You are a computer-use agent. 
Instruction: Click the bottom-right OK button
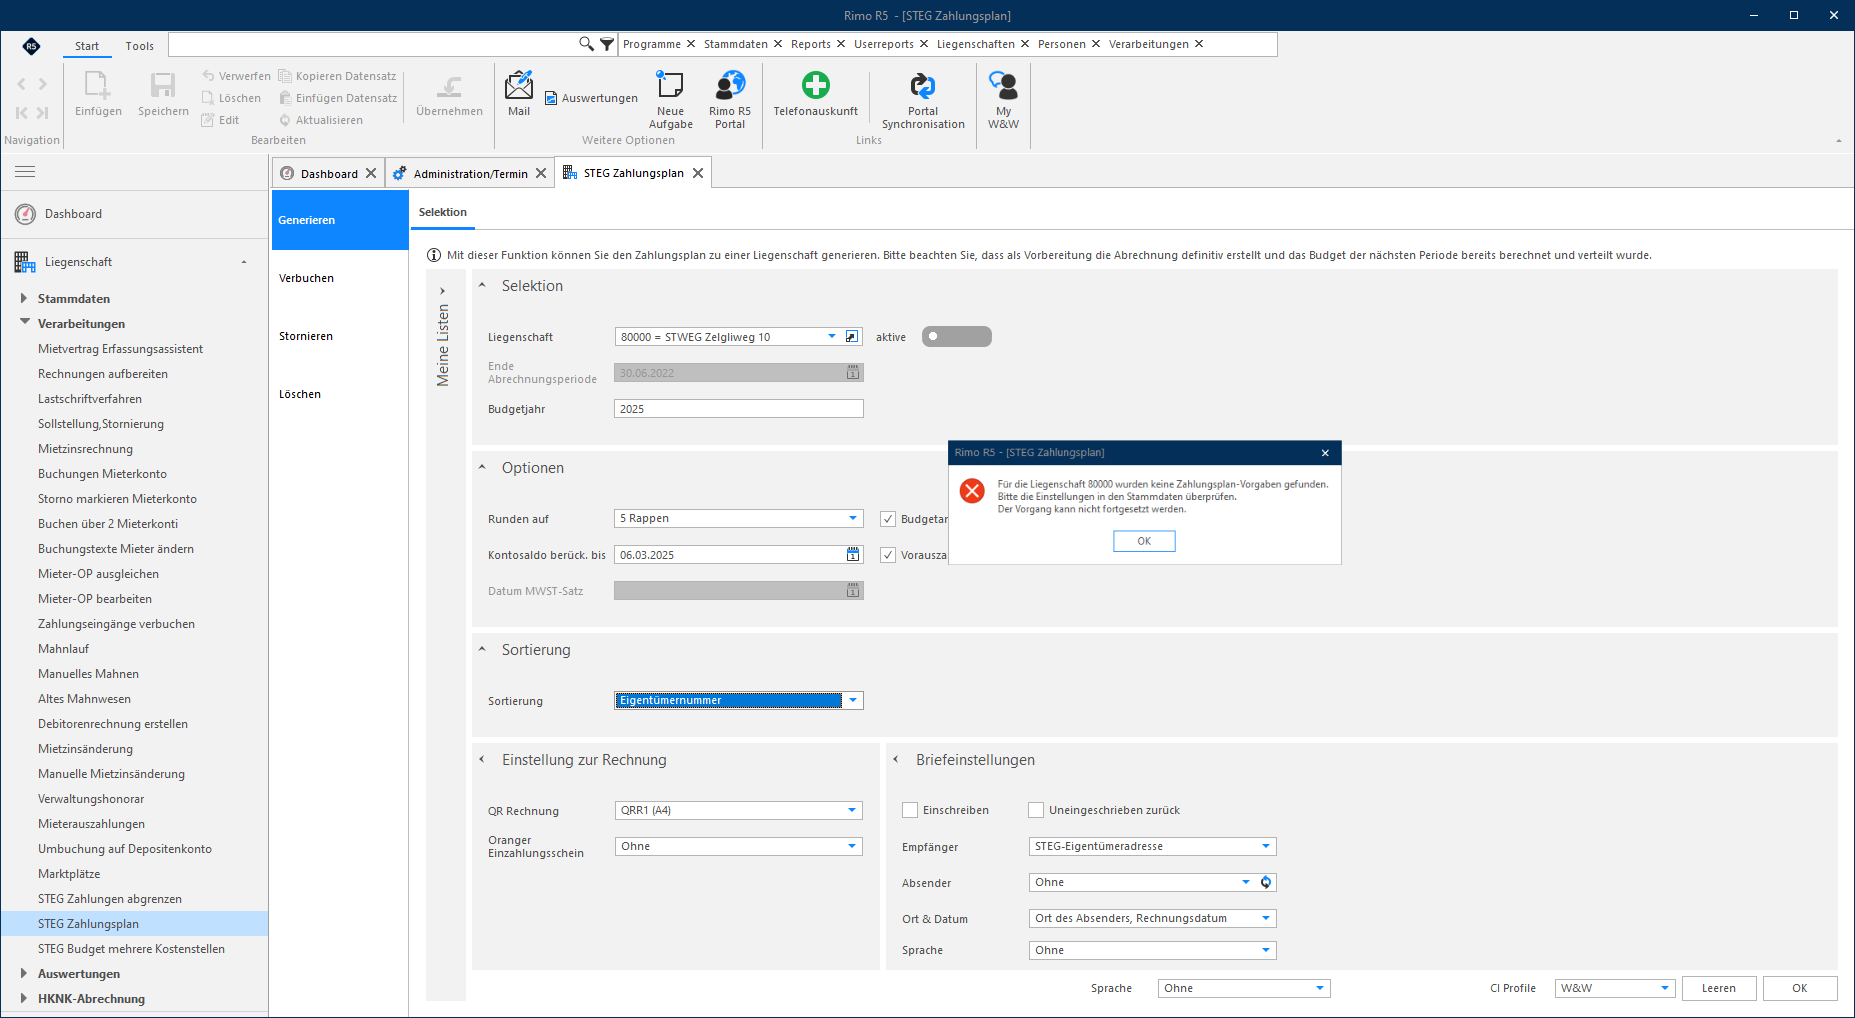[1799, 988]
